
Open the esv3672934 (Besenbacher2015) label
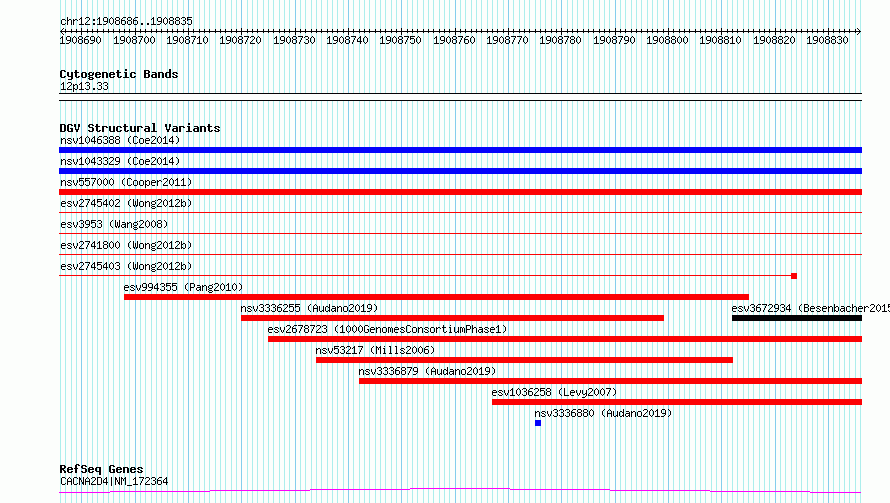click(811, 308)
